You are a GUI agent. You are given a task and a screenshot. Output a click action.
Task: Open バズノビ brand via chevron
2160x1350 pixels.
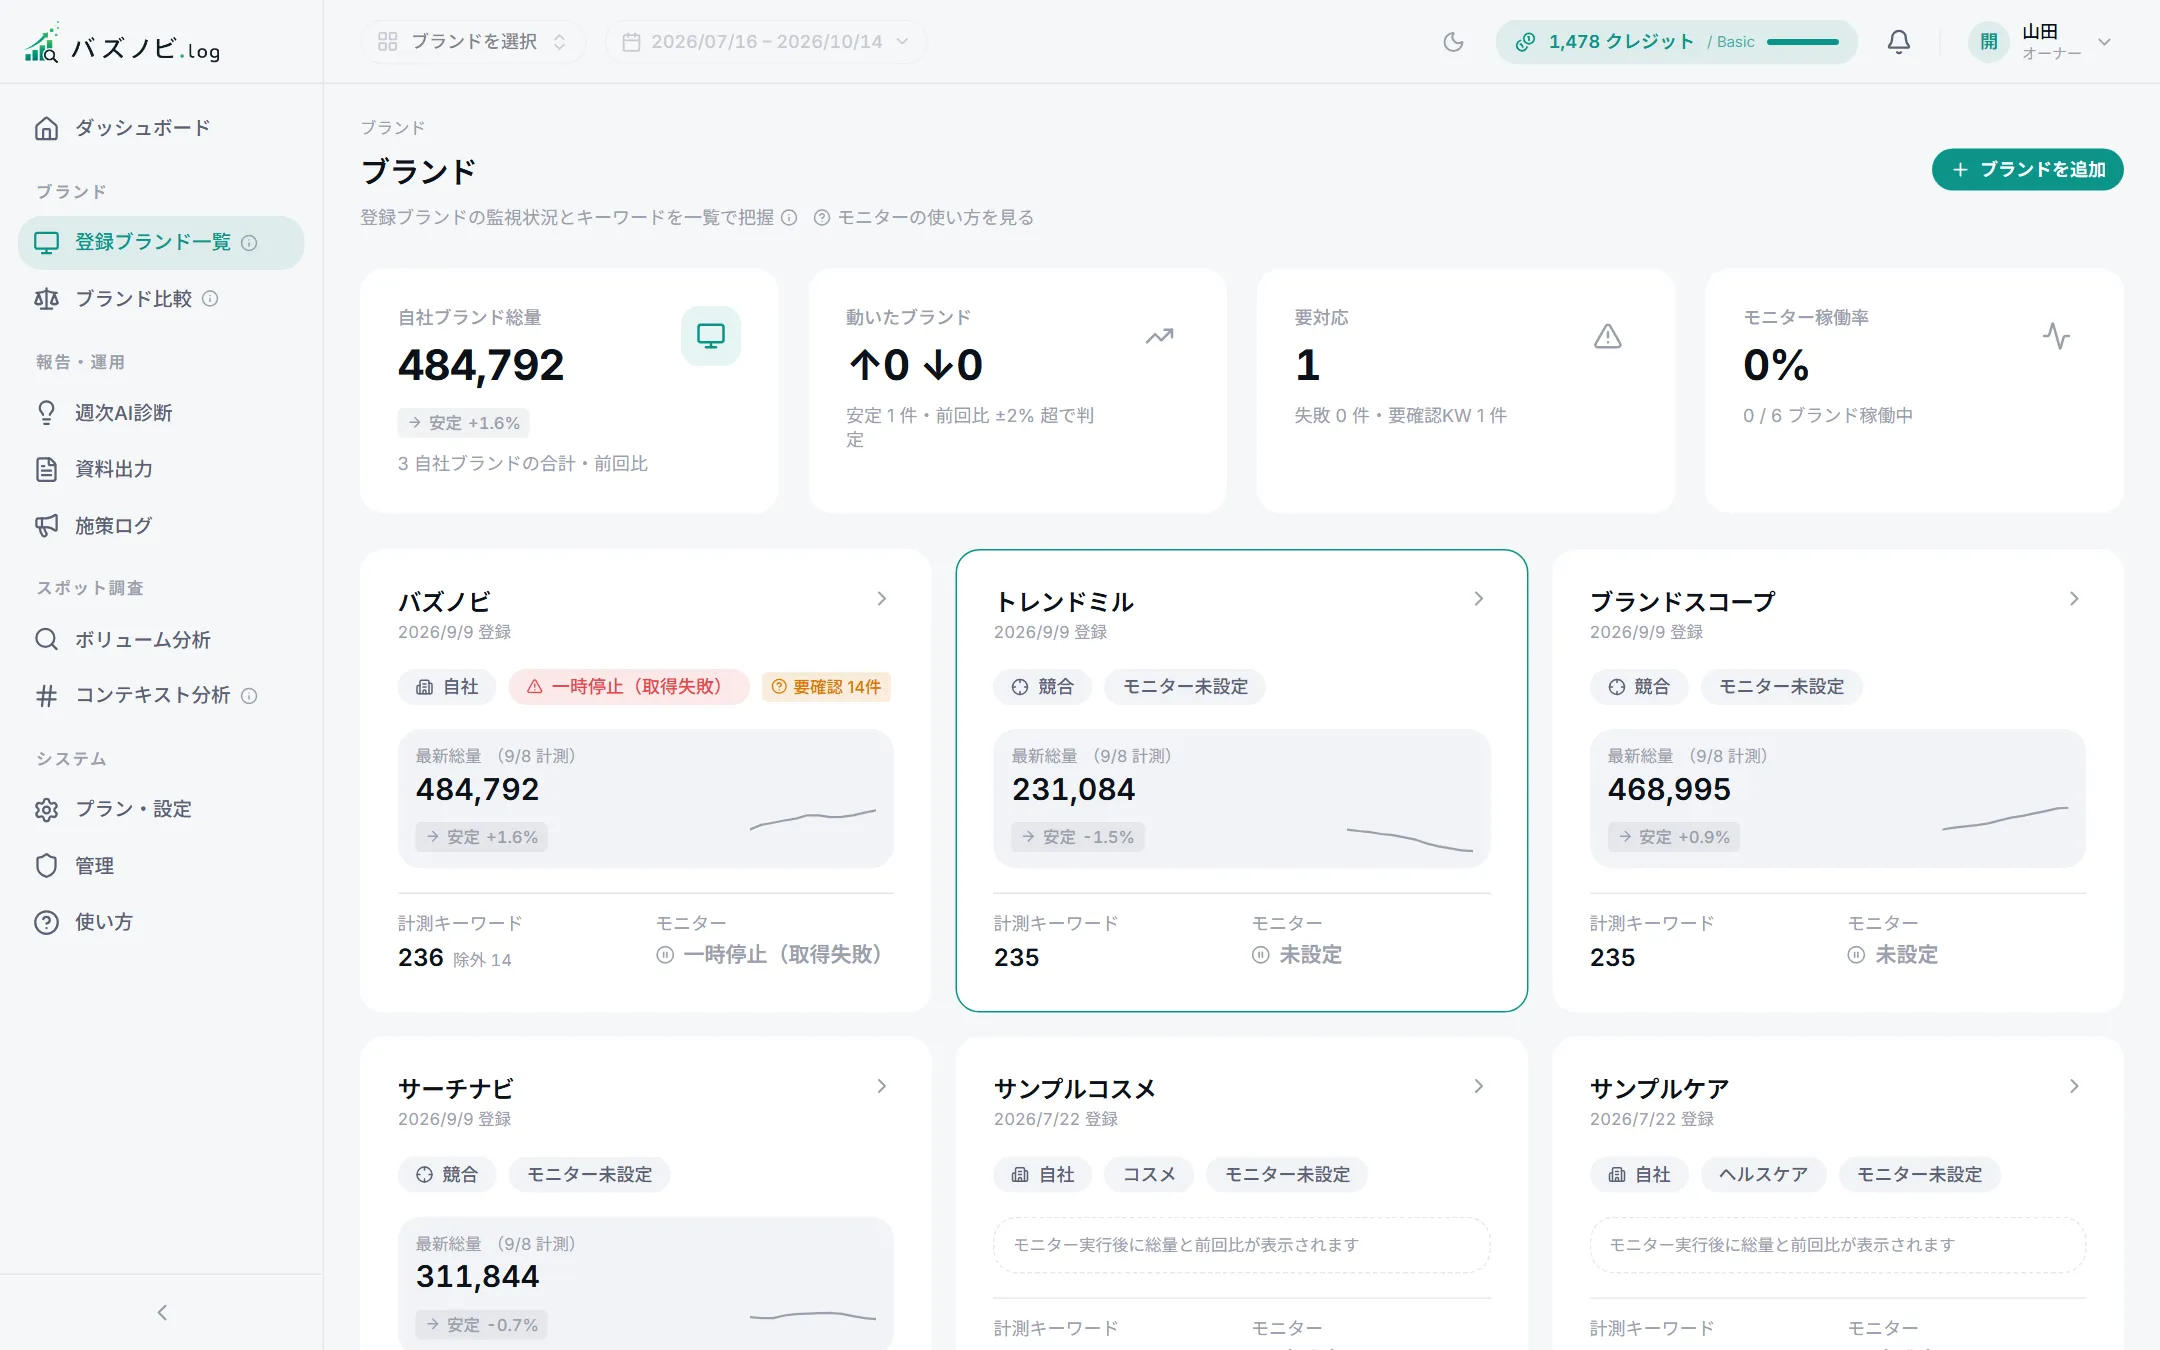pos(881,599)
